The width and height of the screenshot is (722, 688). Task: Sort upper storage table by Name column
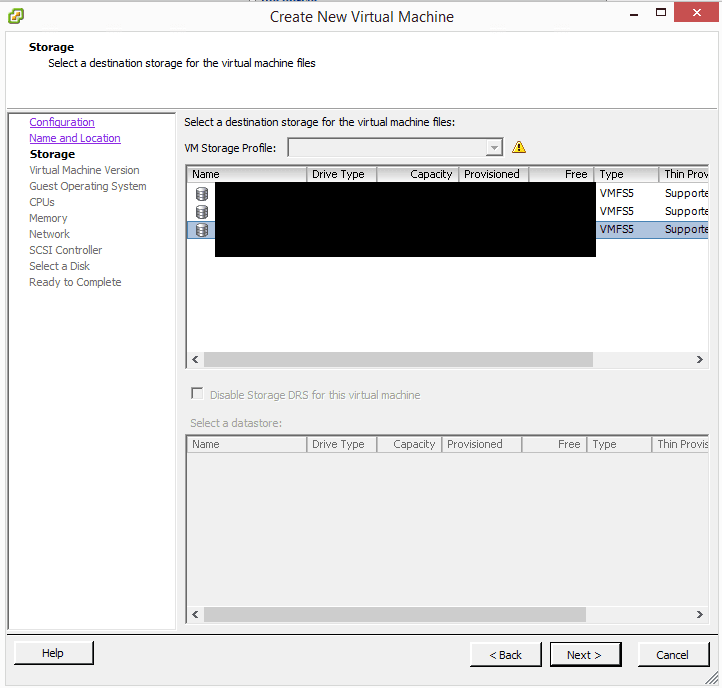pos(247,174)
